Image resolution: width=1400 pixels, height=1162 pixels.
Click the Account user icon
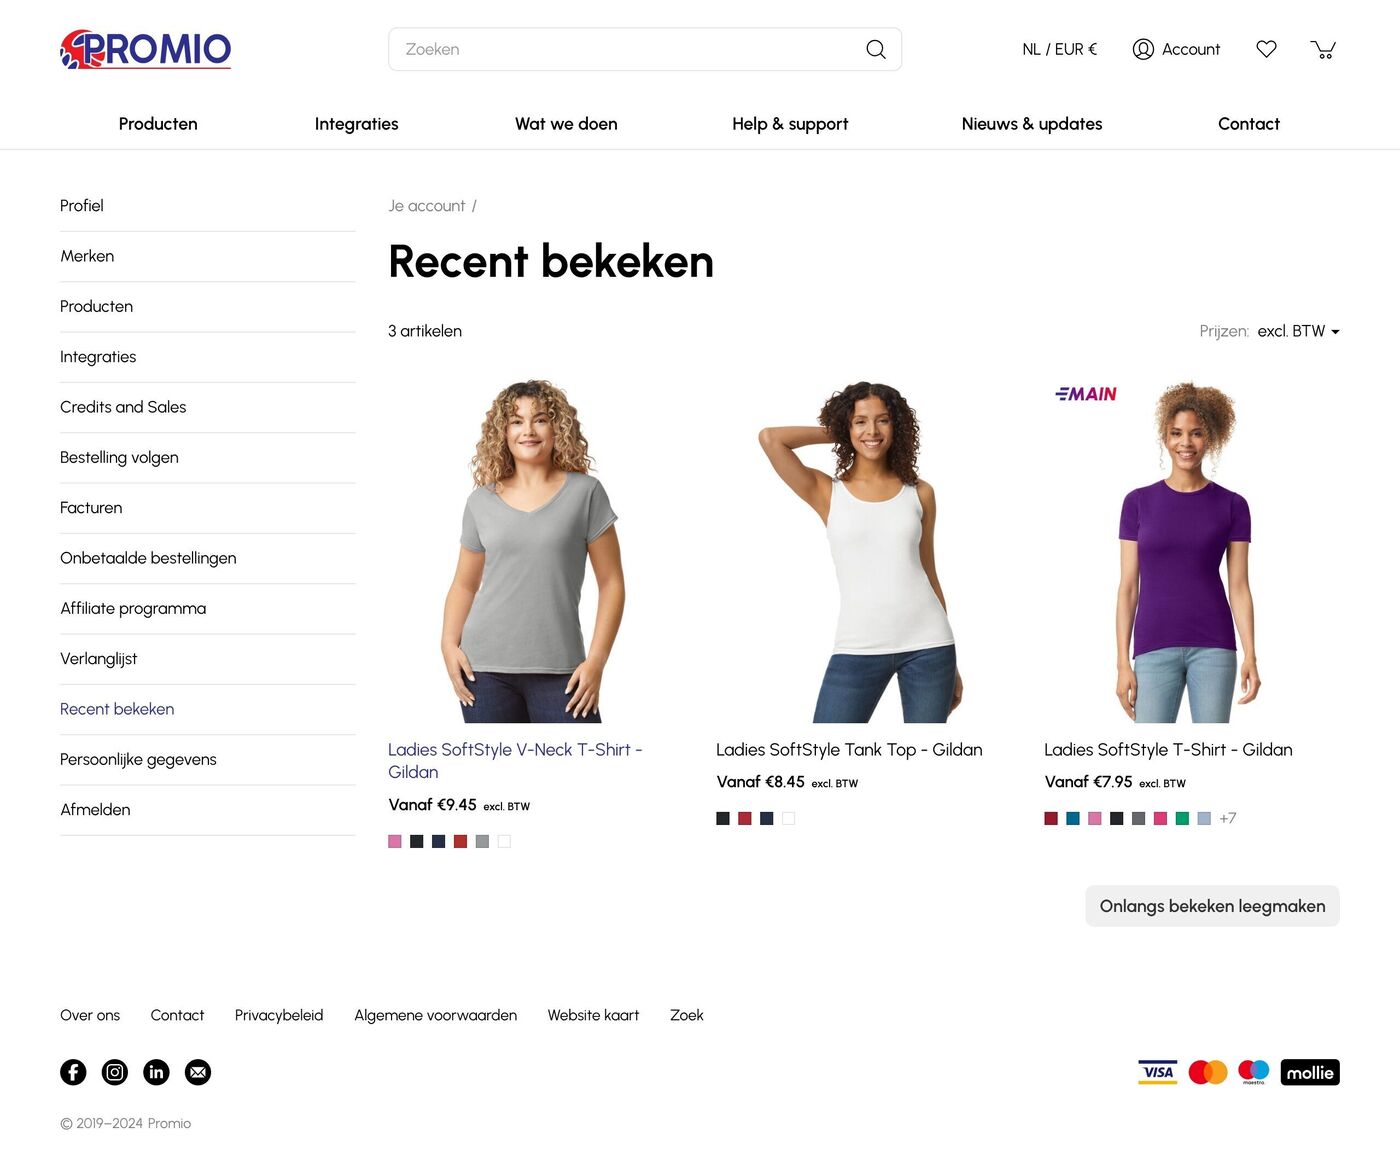(1143, 49)
